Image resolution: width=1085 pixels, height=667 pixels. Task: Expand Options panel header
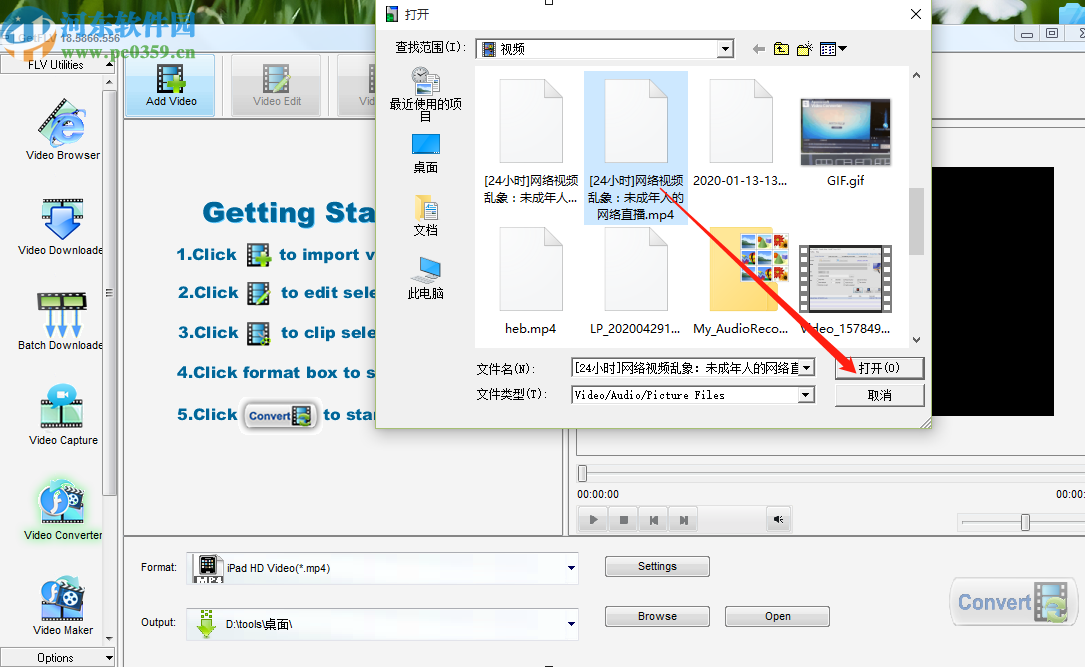[57, 657]
